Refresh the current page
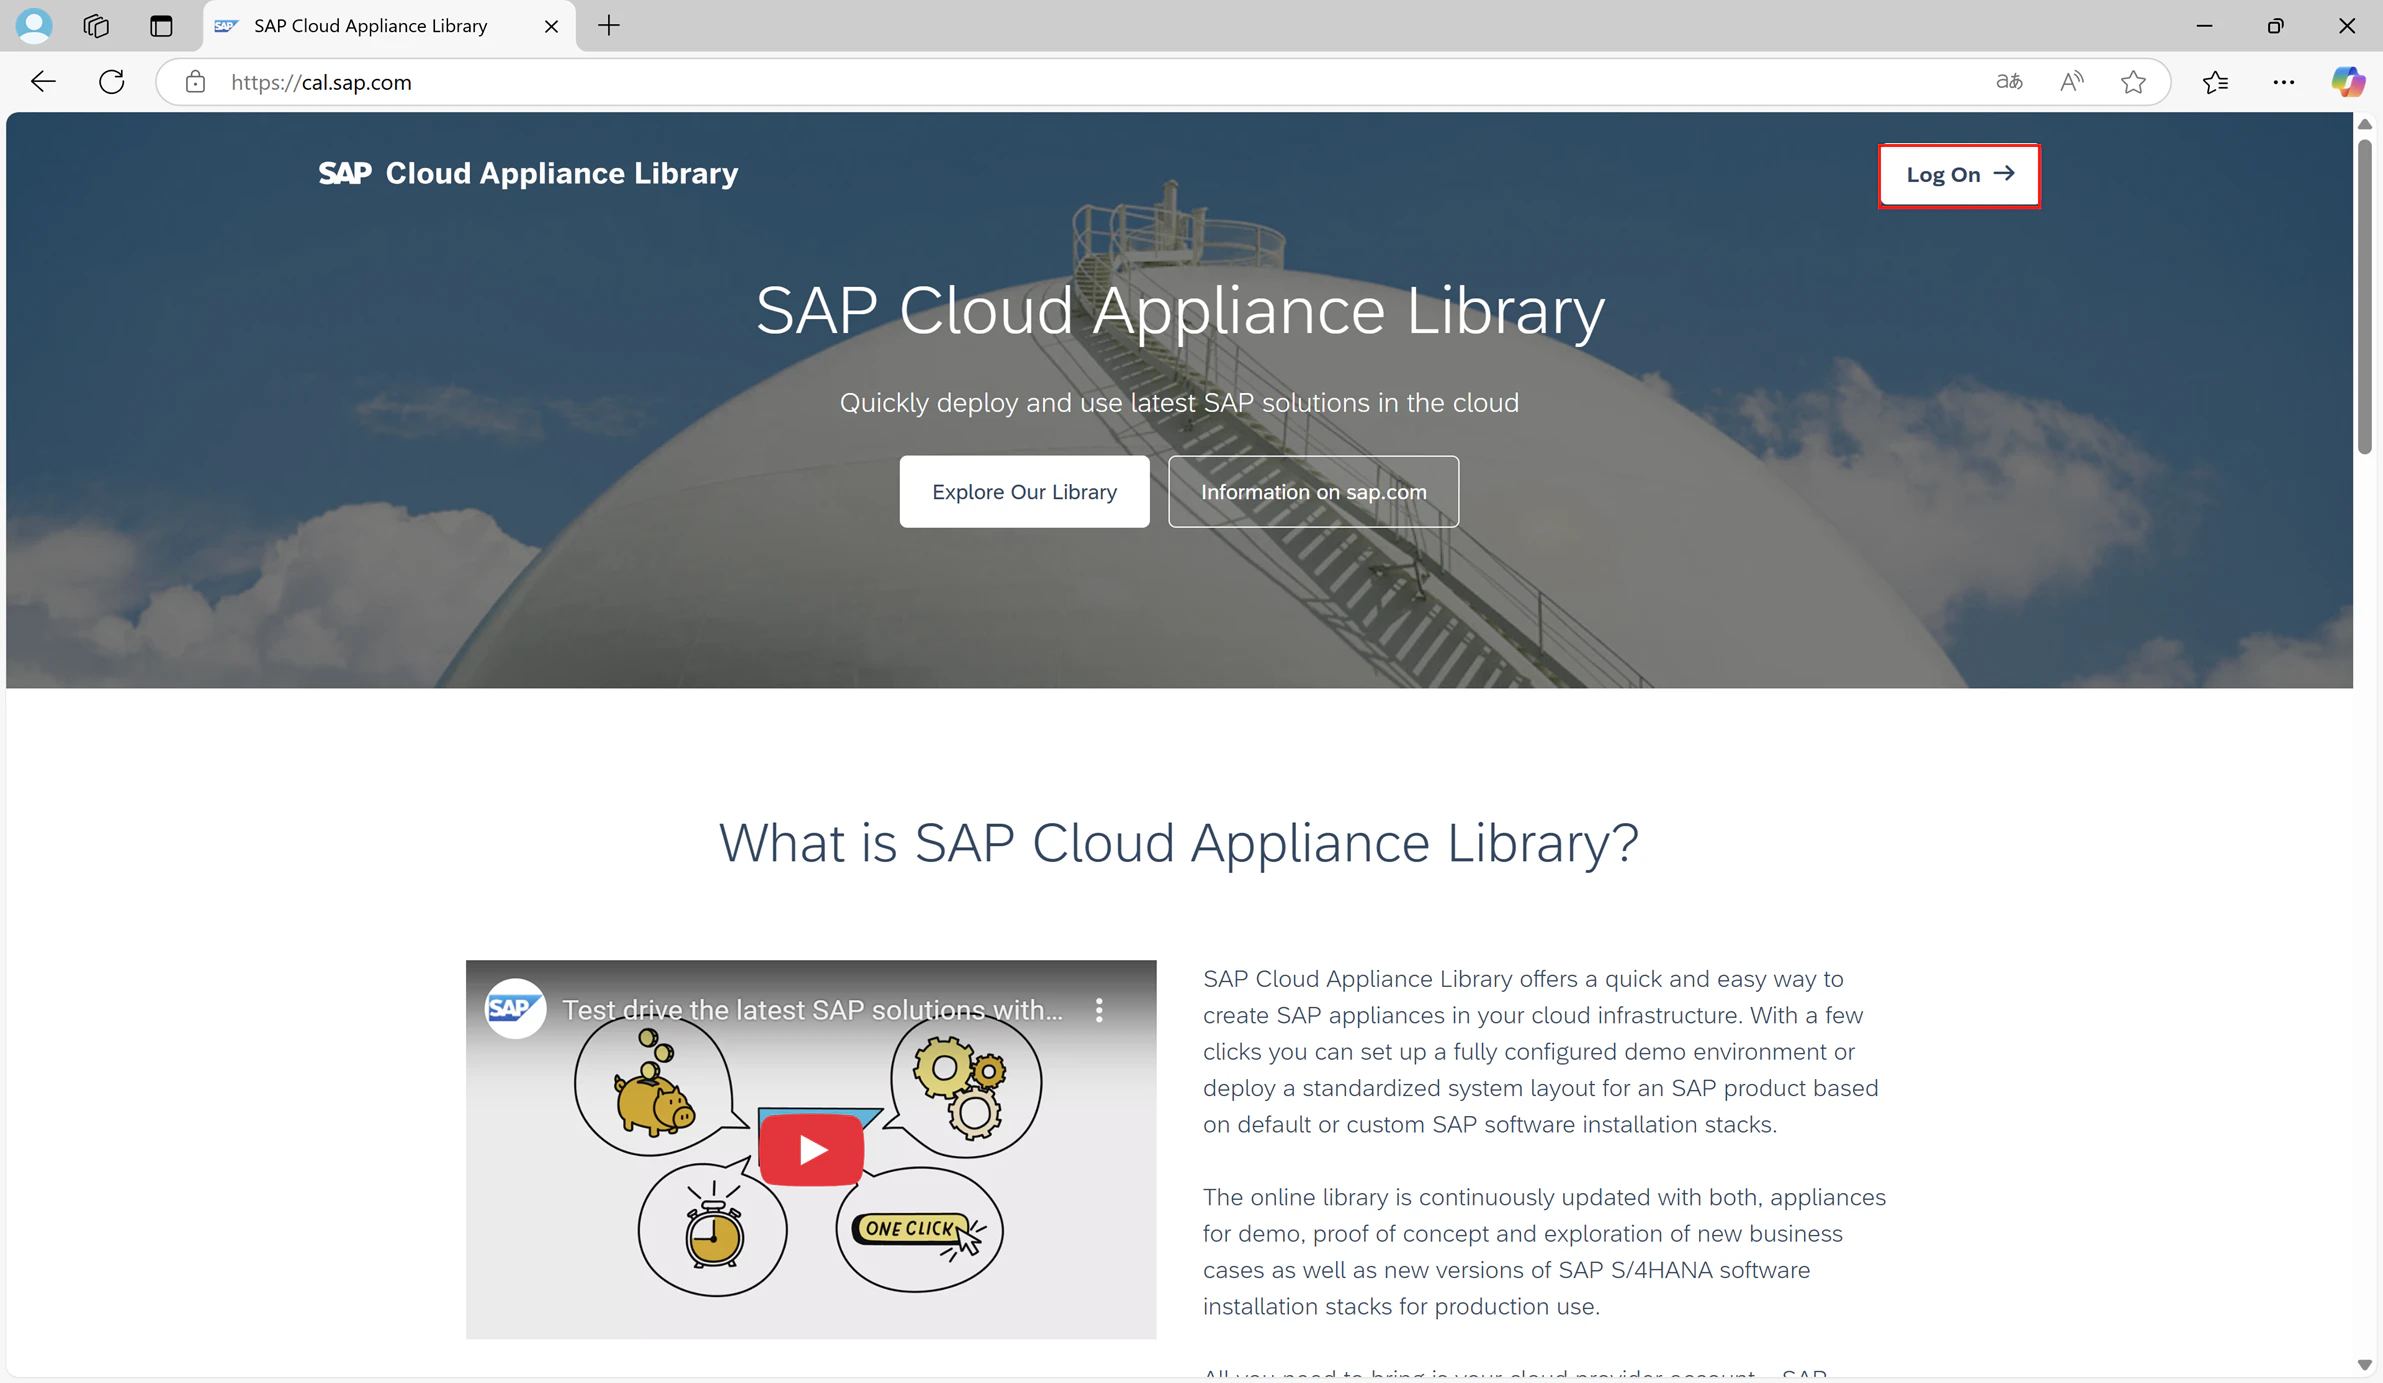The height and width of the screenshot is (1383, 2383). (112, 82)
